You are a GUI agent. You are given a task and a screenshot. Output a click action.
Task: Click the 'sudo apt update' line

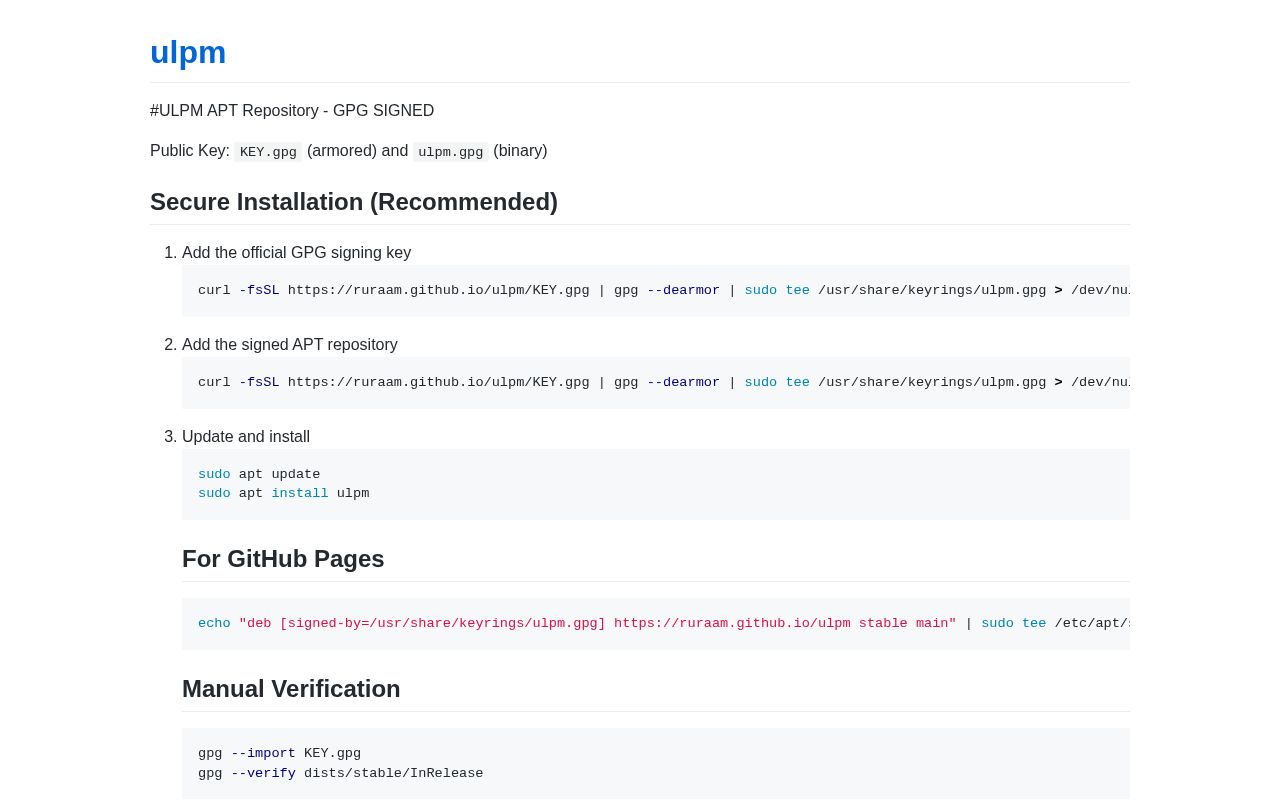click(x=259, y=475)
